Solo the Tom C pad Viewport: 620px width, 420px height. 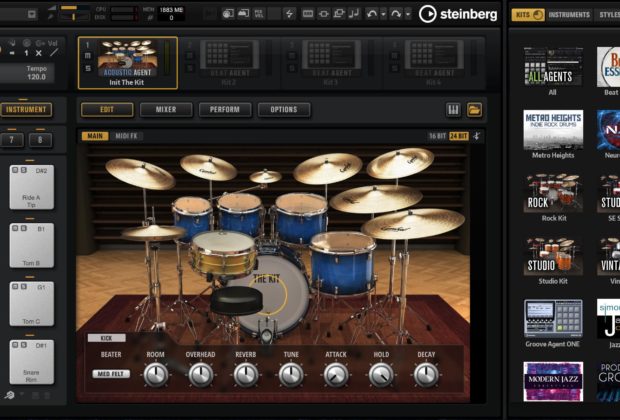(x=24, y=286)
